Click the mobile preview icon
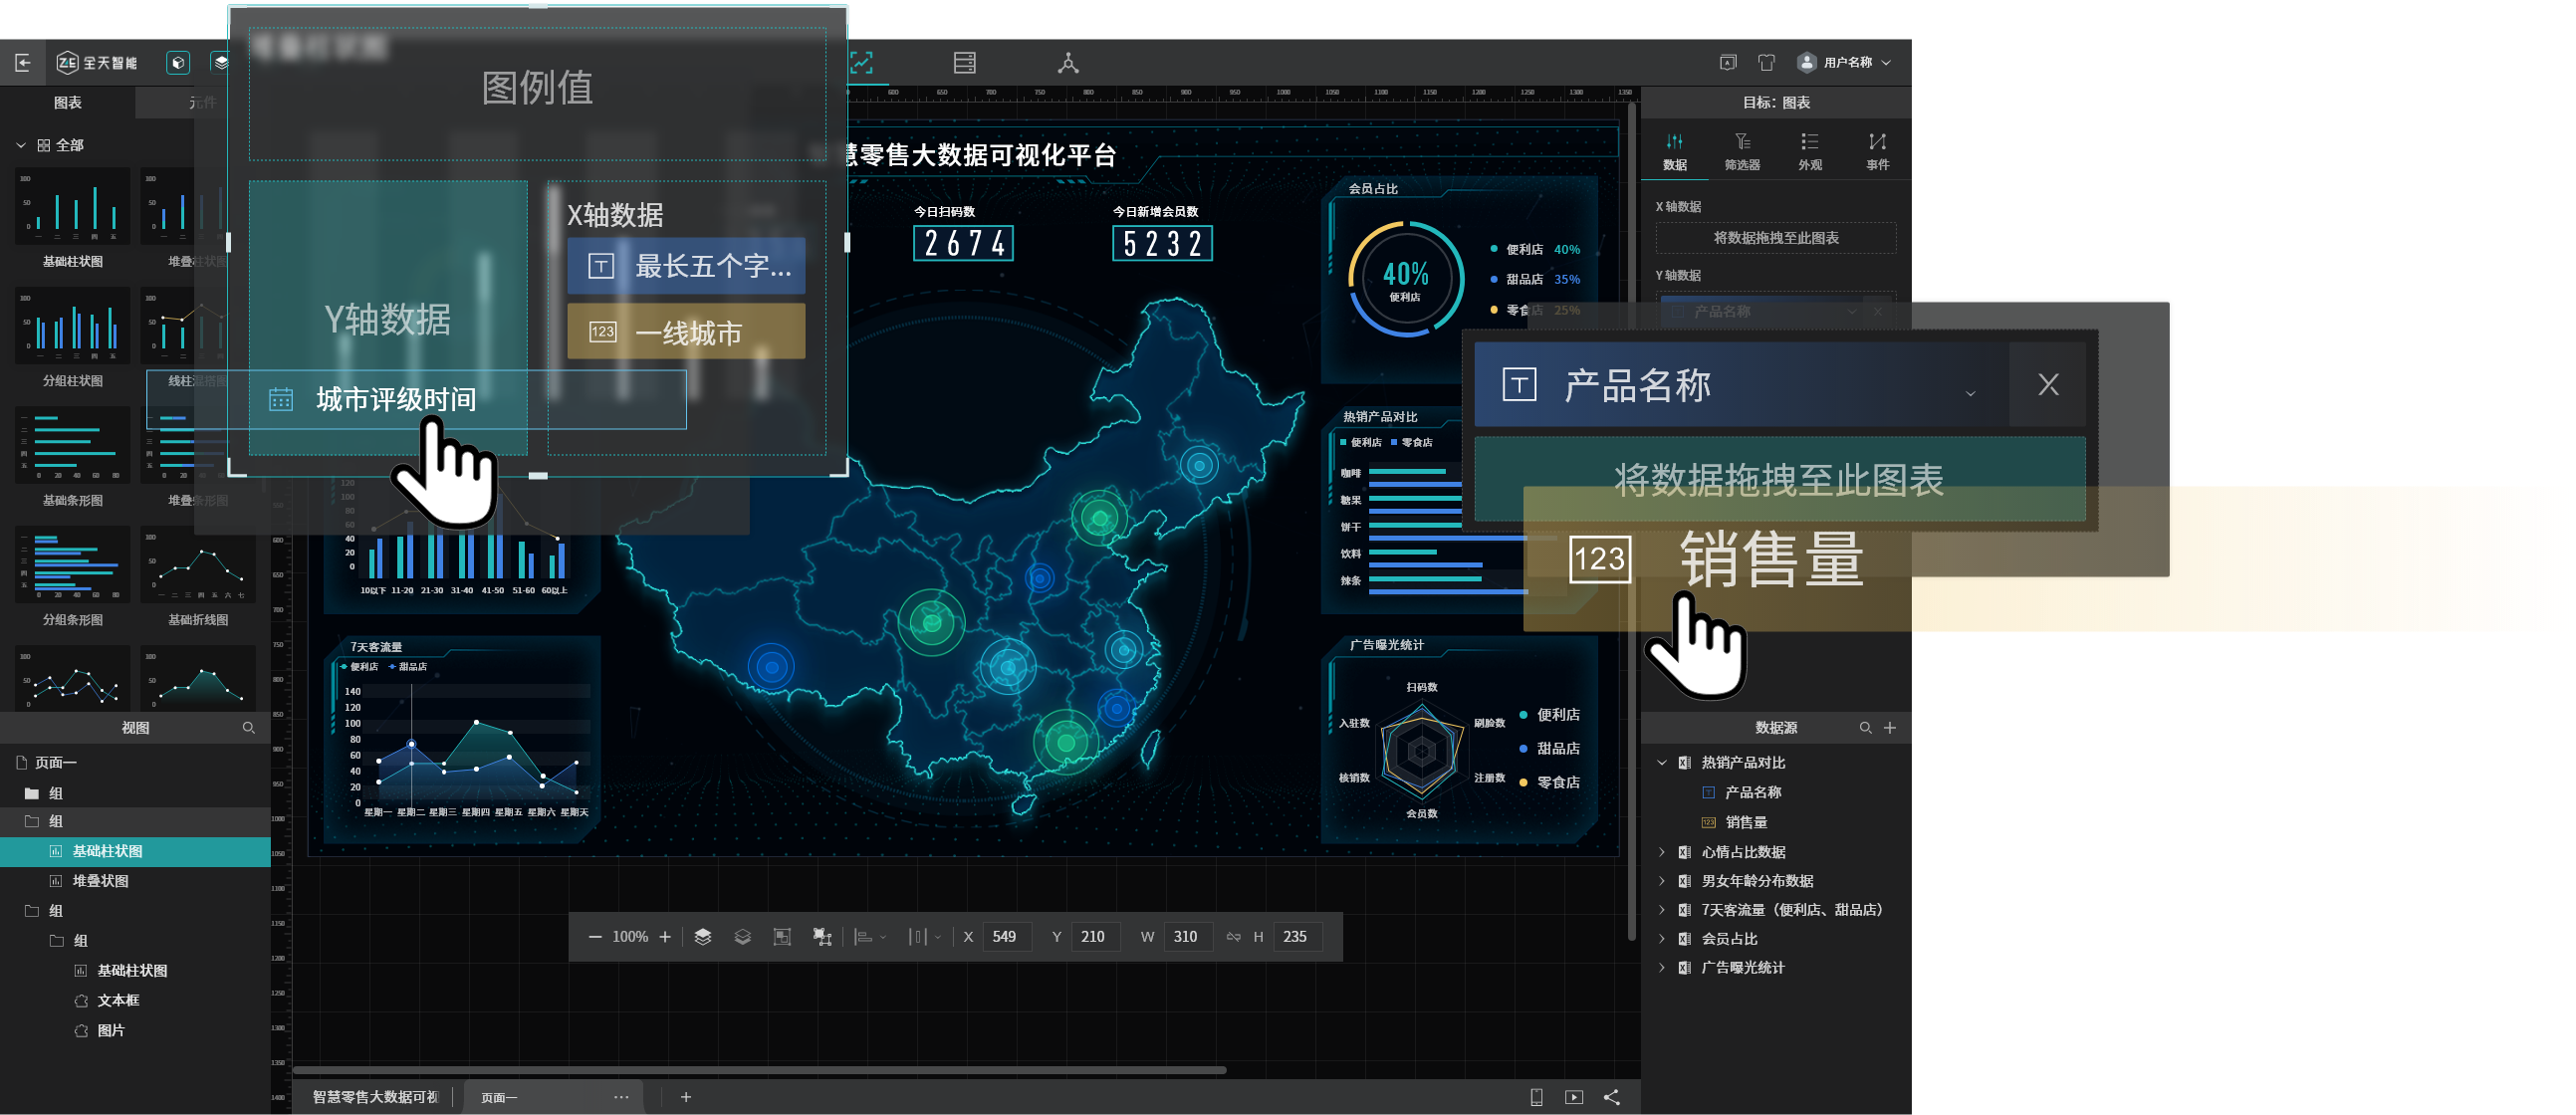This screenshot has width=2576, height=1115. point(1537,1097)
